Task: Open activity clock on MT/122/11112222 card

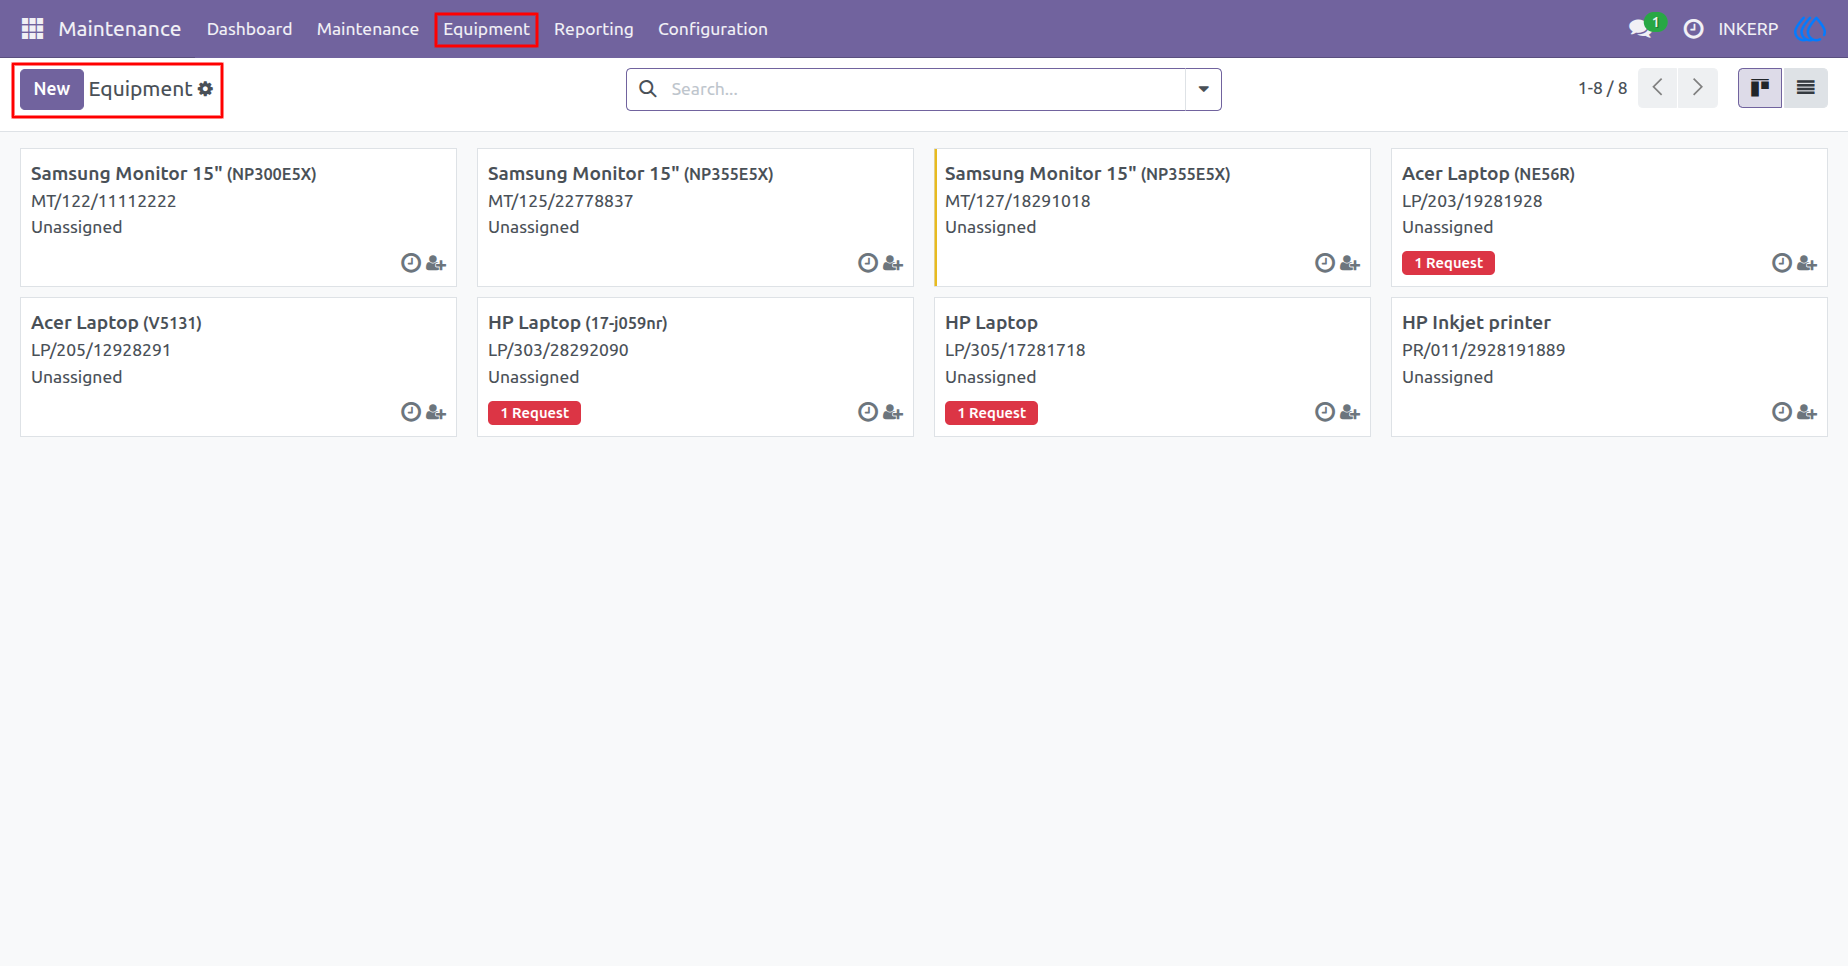Action: 411,263
